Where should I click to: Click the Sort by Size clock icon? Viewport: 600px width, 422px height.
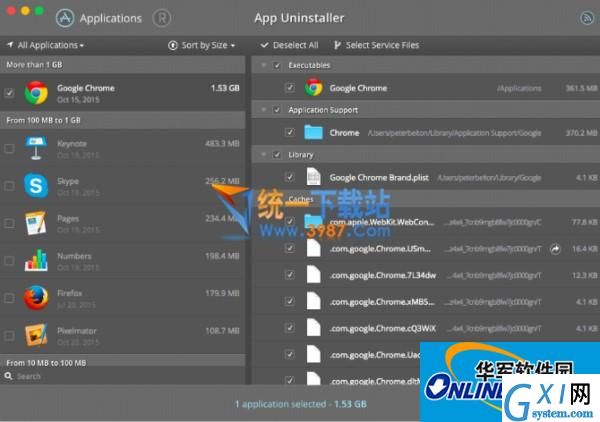point(173,46)
